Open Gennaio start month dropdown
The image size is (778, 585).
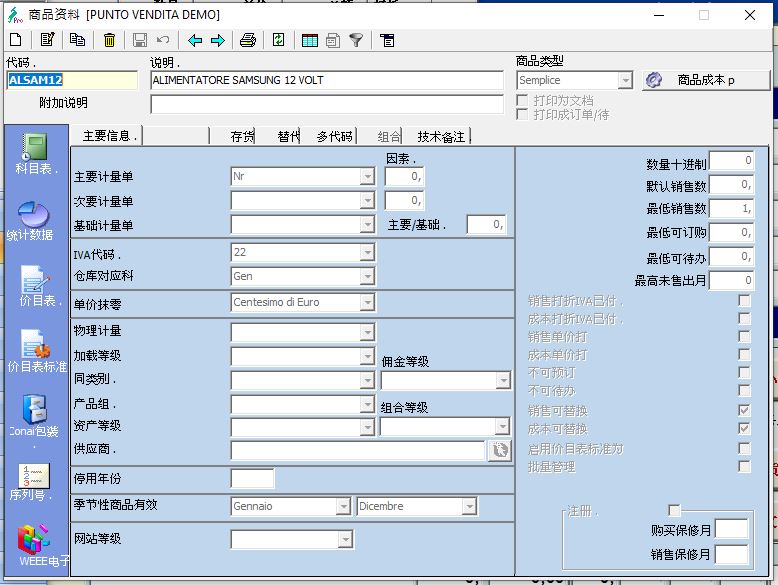343,506
